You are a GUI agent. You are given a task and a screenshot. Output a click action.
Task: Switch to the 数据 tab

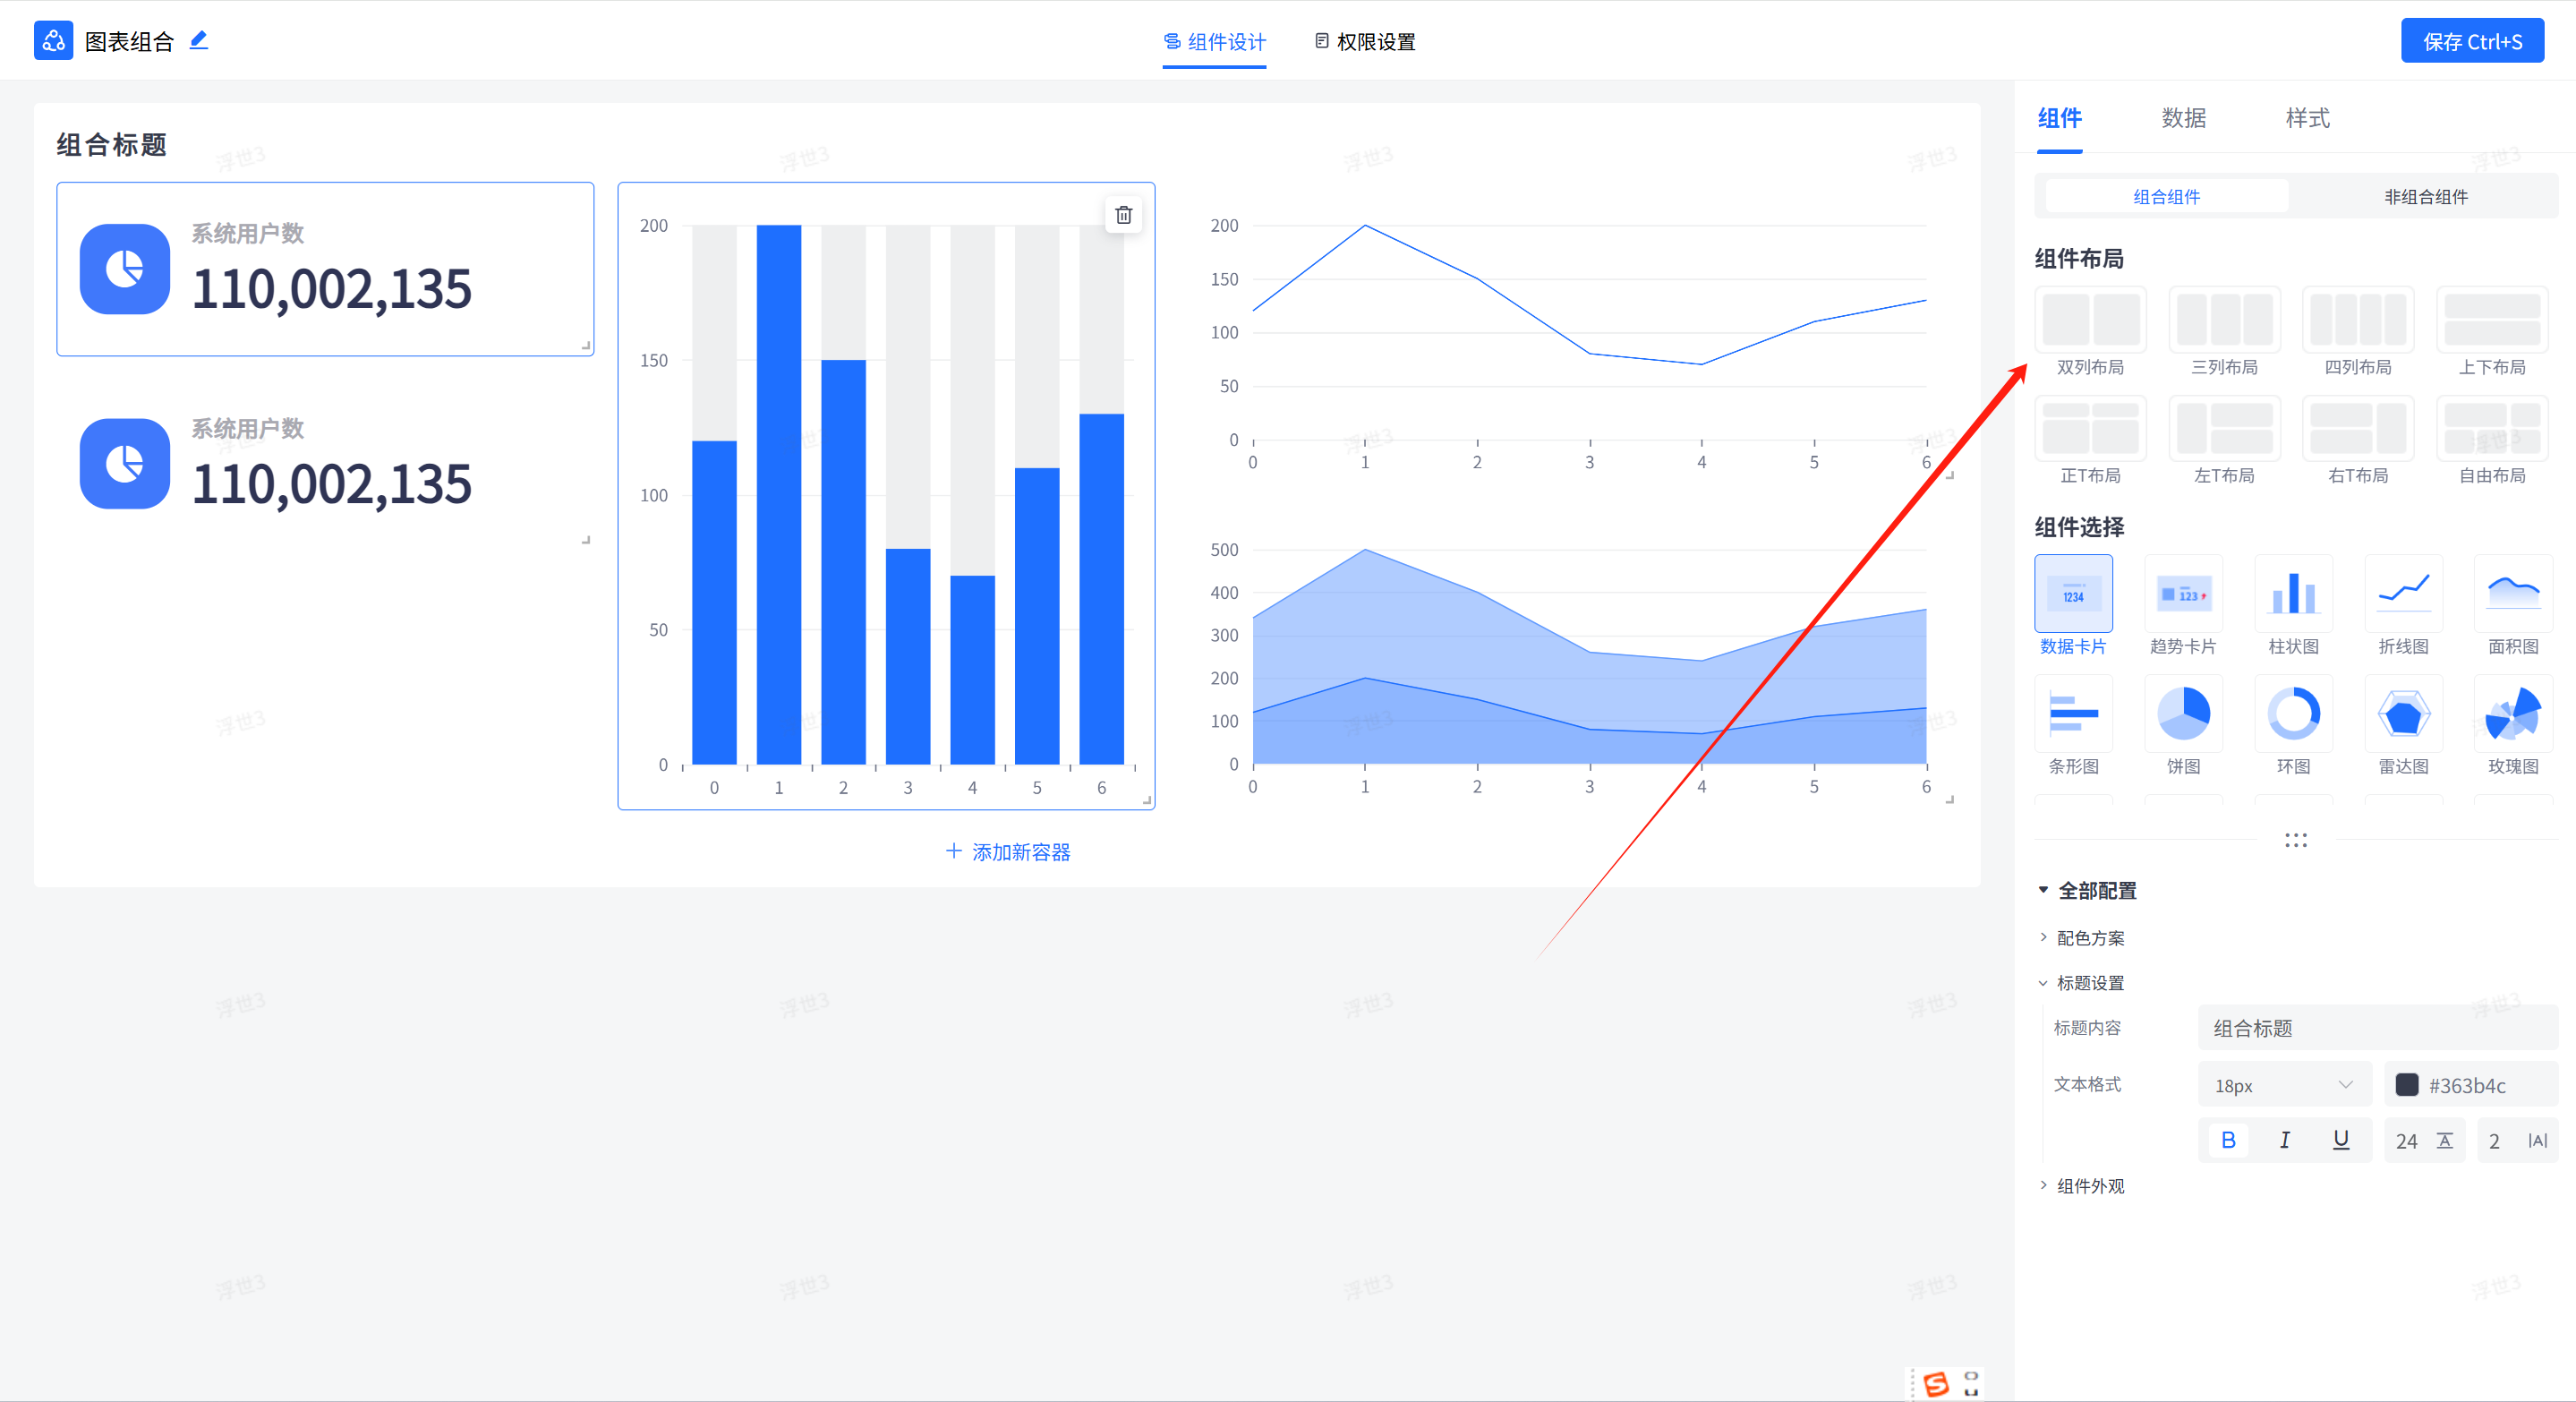click(2183, 118)
